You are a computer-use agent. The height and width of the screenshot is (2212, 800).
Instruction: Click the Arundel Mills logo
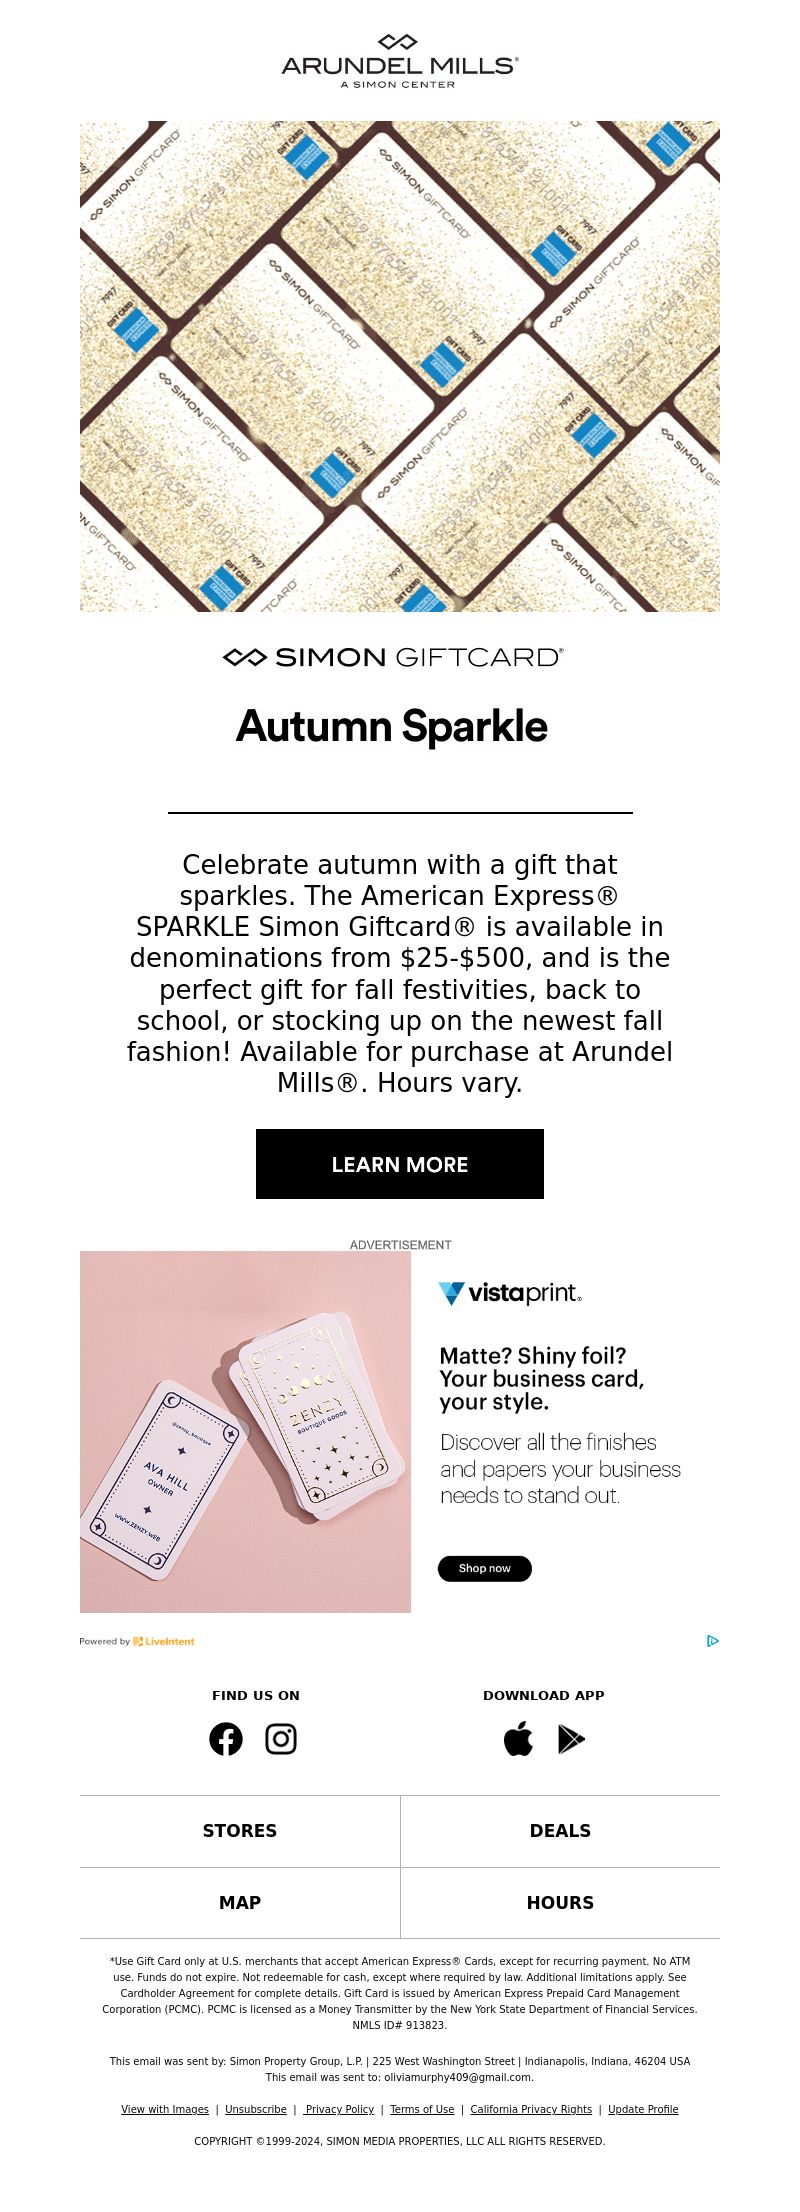[x=400, y=61]
